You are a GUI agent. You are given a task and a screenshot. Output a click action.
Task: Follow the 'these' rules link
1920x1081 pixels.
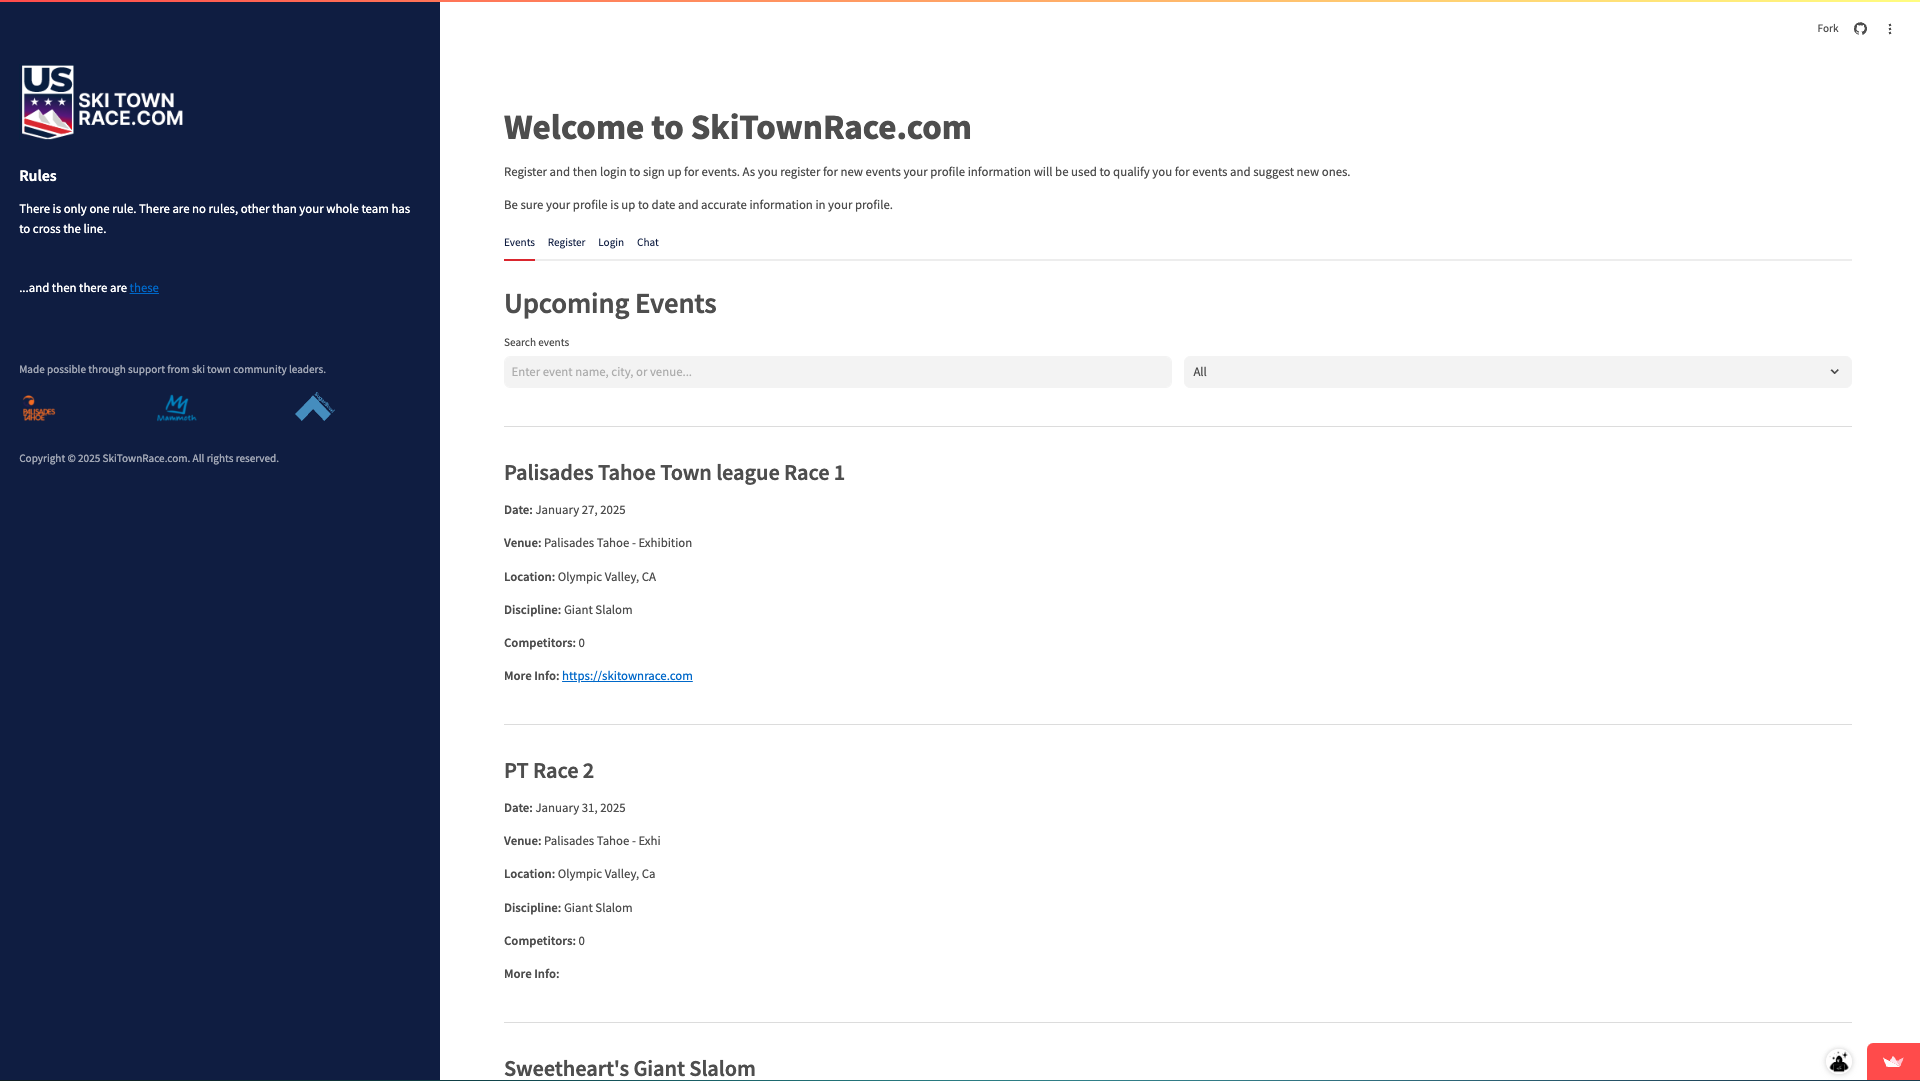144,288
